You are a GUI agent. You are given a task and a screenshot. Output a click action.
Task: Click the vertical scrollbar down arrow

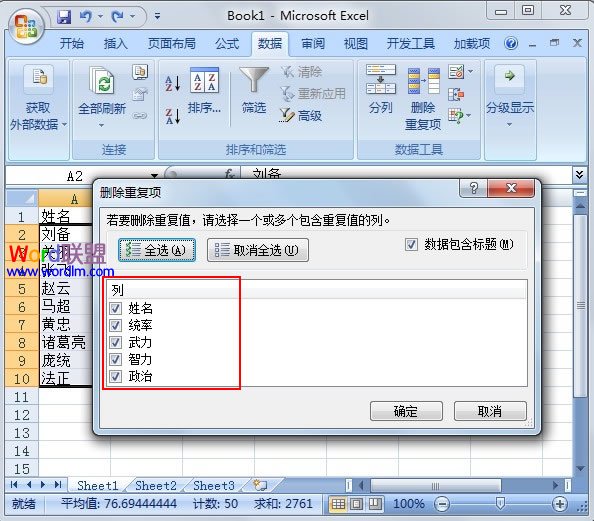[580, 468]
